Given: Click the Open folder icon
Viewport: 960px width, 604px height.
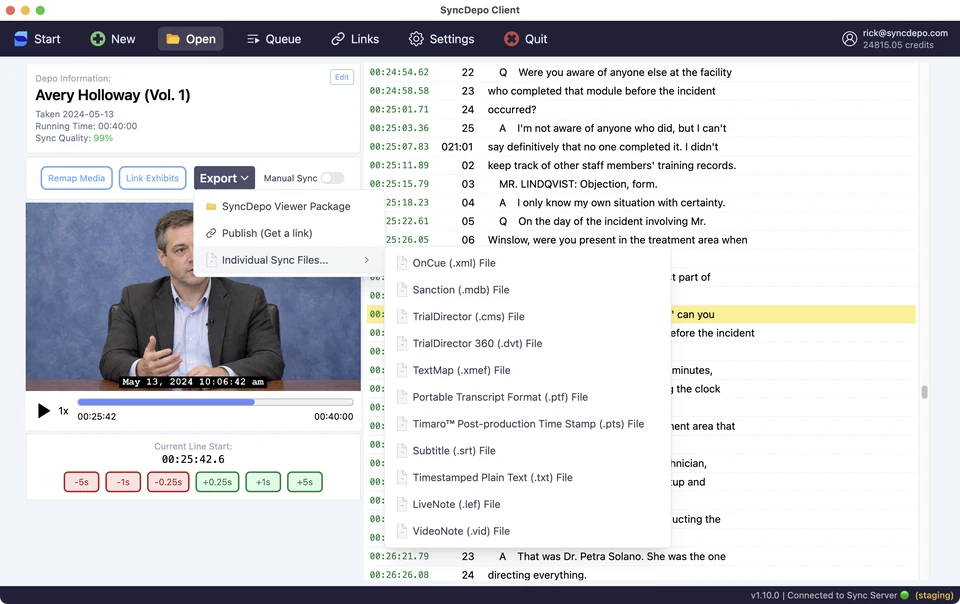Looking at the screenshot, I should [173, 39].
